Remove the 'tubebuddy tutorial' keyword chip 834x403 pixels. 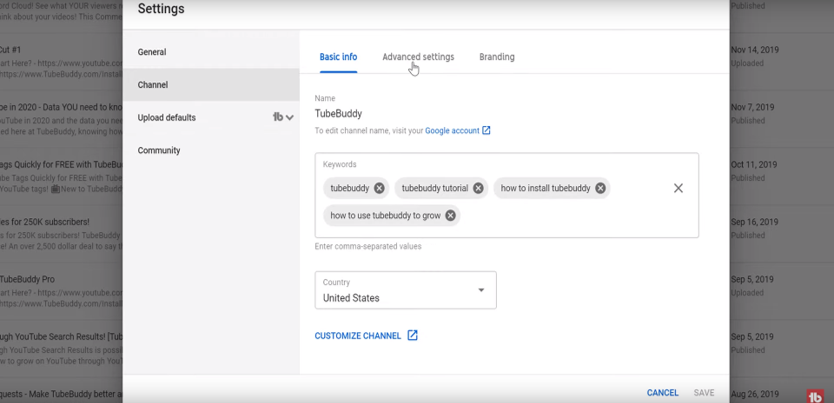[478, 188]
